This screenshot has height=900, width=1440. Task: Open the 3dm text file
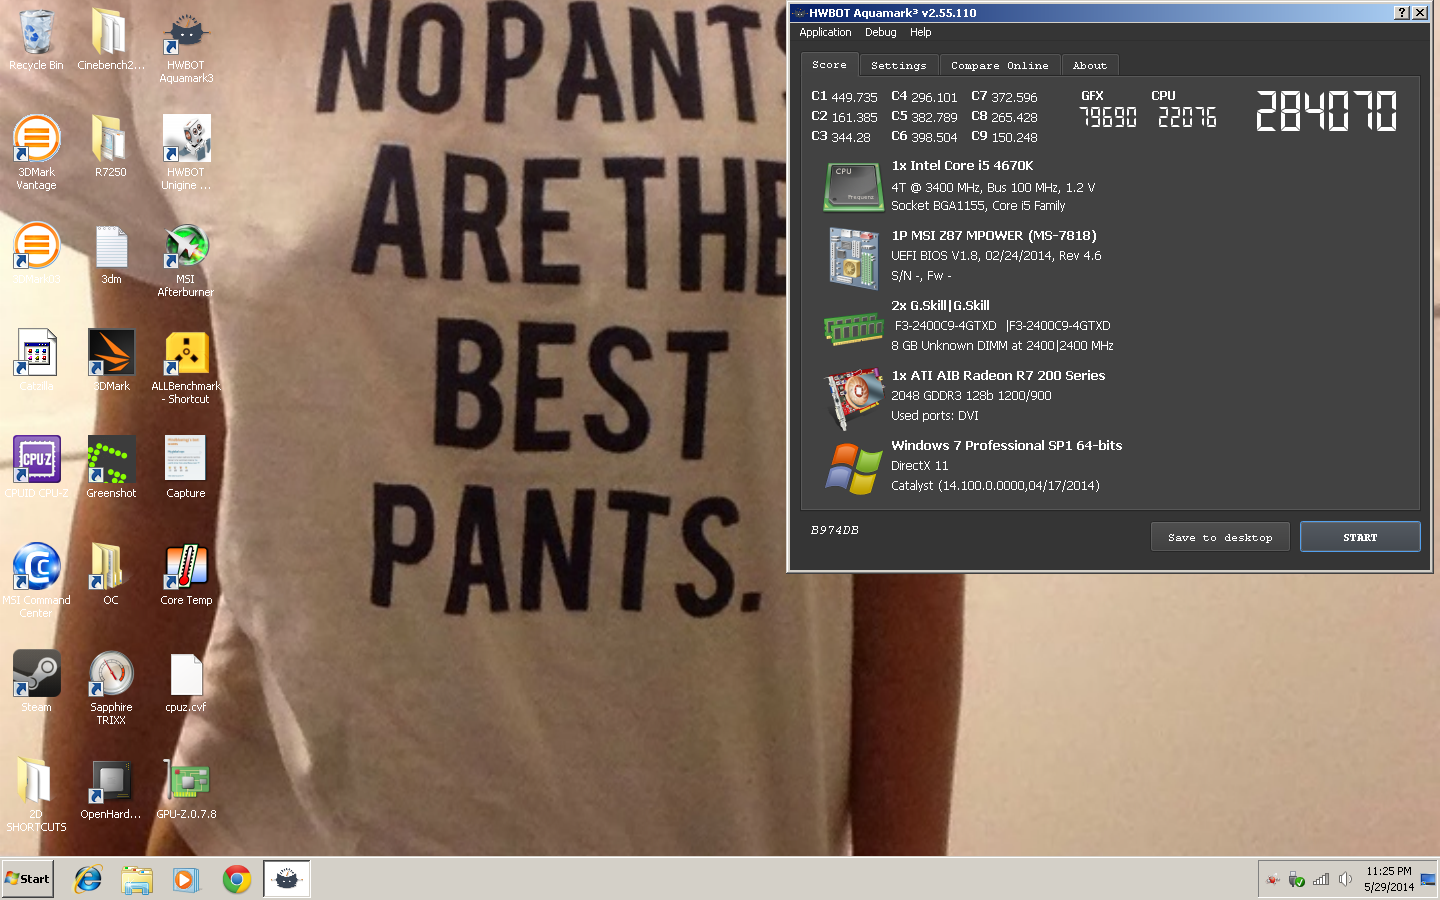111,254
